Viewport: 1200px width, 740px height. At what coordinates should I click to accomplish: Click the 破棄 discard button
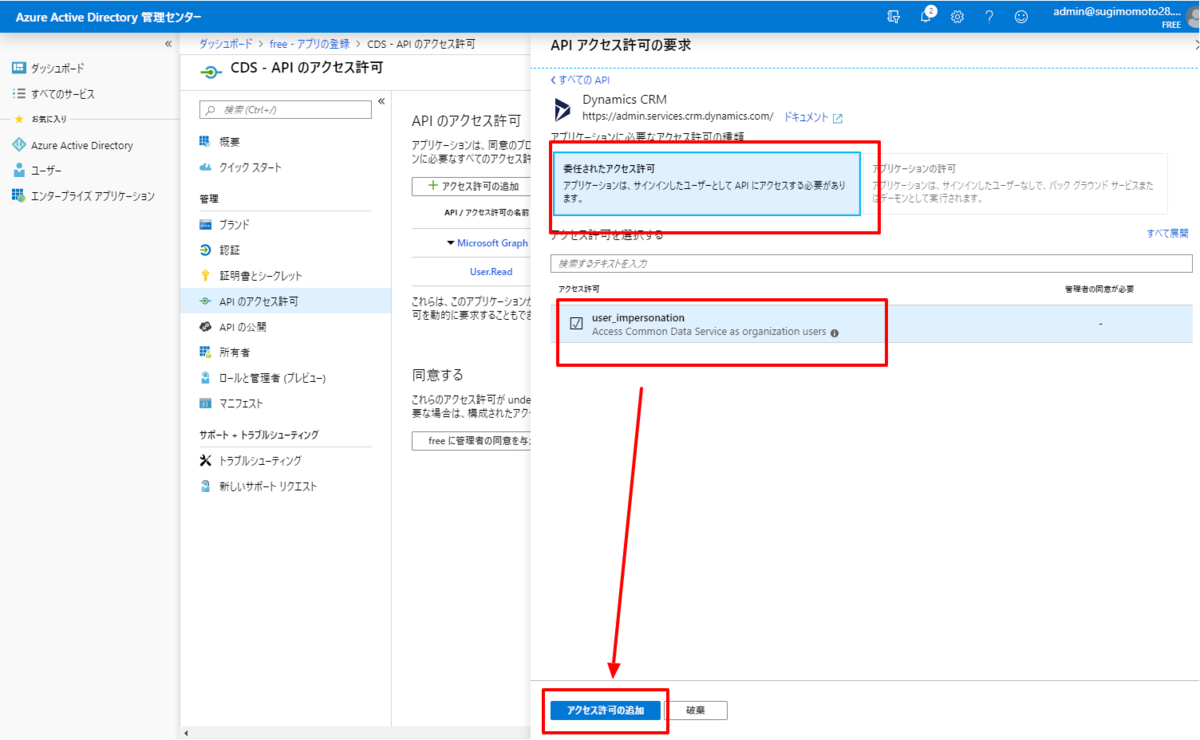[695, 710]
